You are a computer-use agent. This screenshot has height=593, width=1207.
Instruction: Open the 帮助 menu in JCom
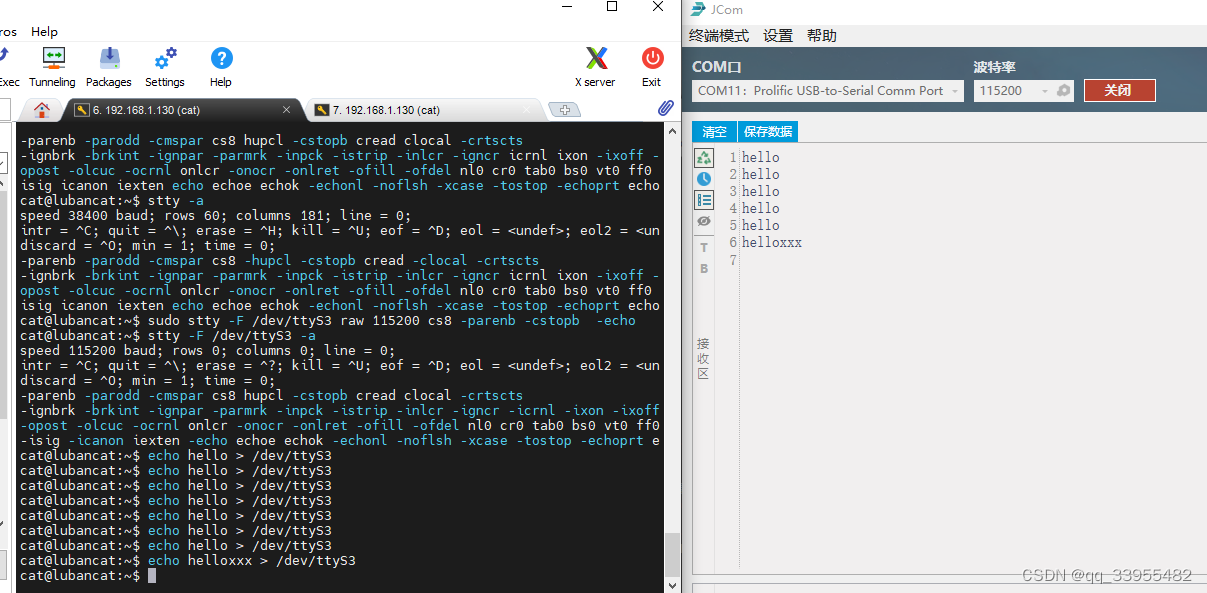tap(822, 36)
